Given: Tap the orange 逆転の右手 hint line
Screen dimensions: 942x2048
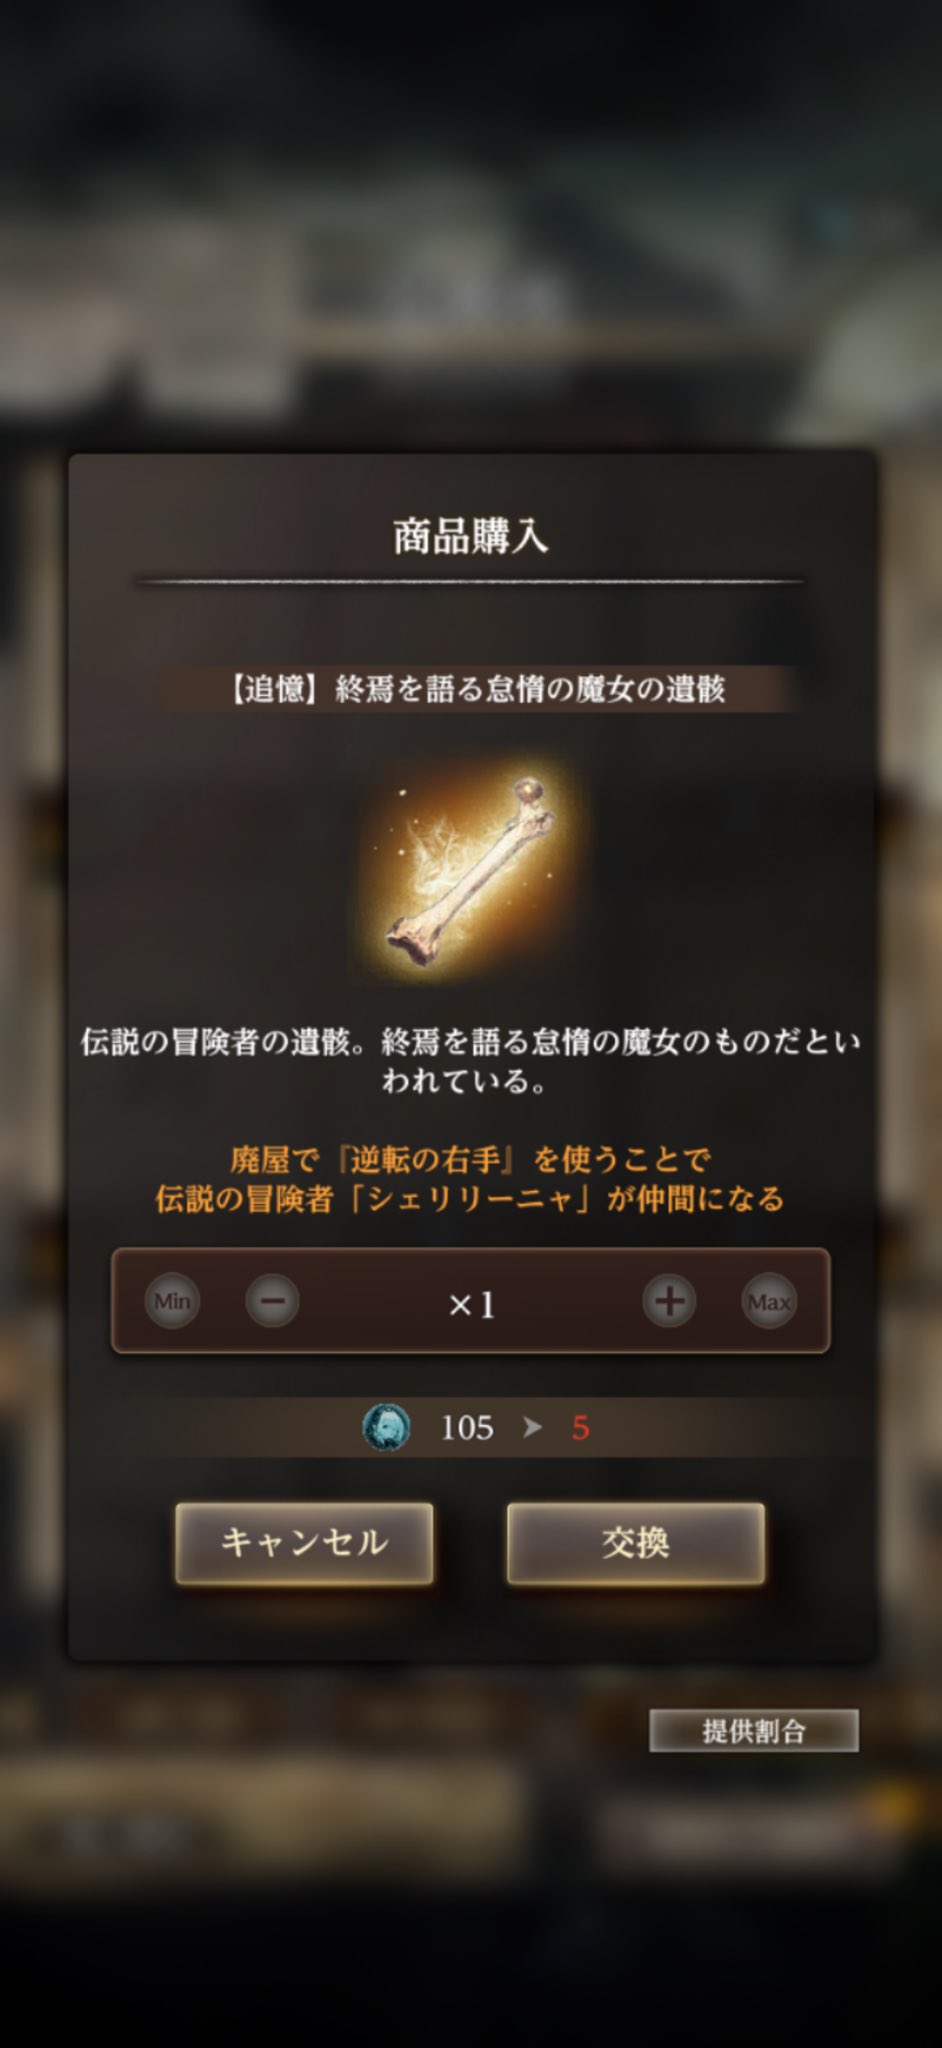Looking at the screenshot, I should point(471,1159).
